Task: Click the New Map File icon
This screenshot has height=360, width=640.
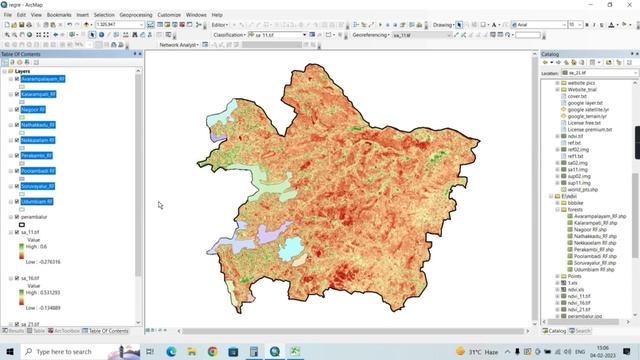Action: point(7,25)
